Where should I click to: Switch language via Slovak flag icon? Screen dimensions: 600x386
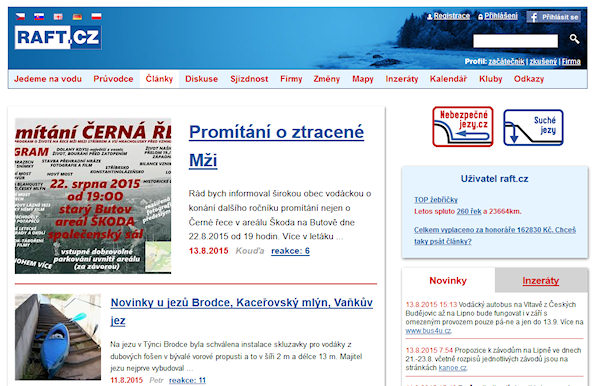(39, 16)
